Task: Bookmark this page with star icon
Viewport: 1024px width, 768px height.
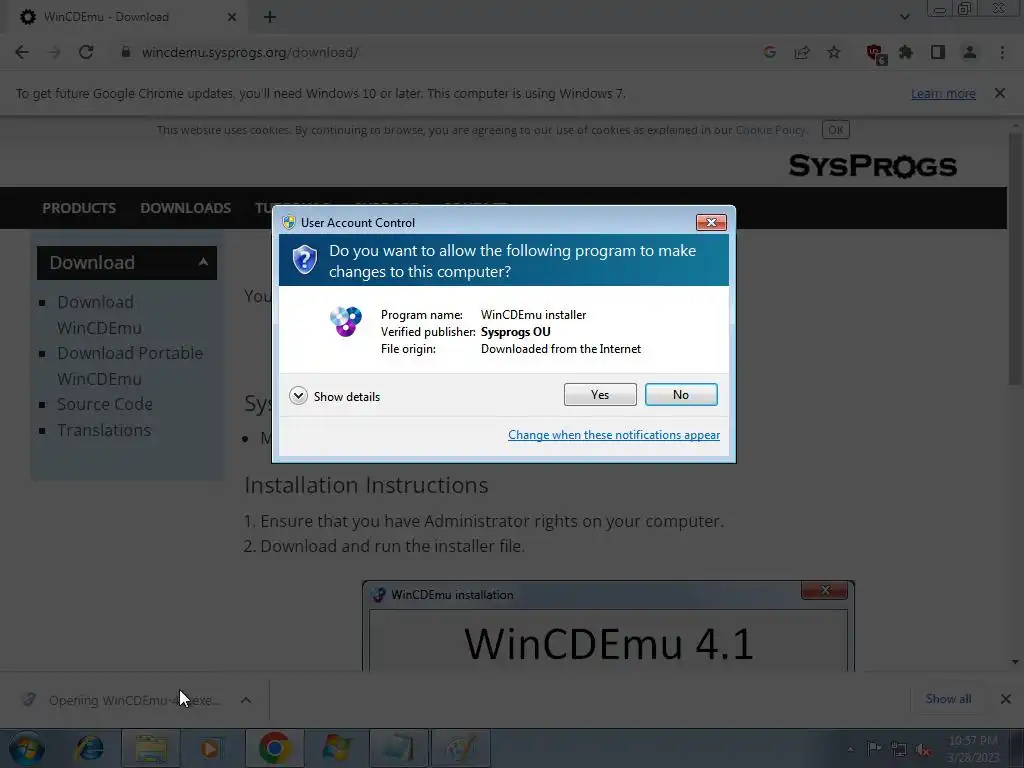Action: point(833,52)
